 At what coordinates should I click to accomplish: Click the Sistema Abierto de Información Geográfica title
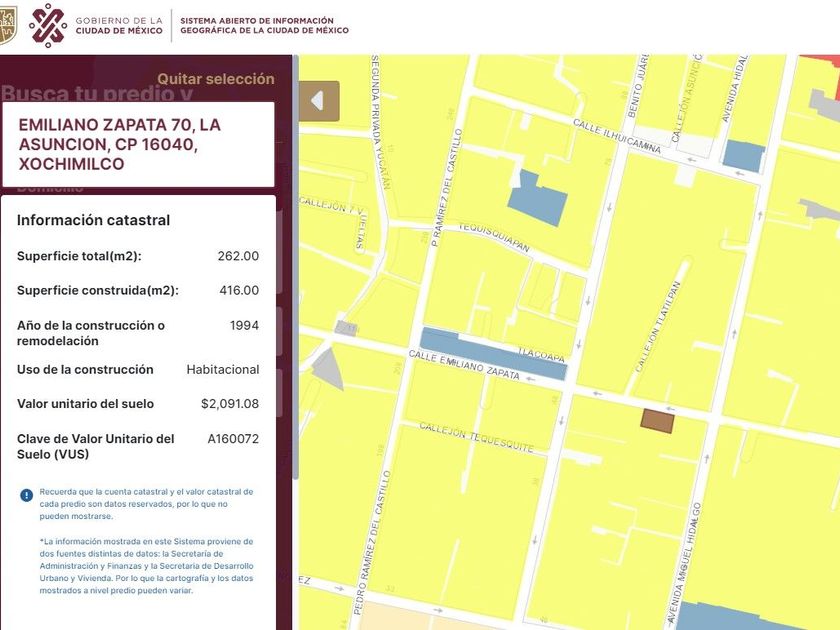click(264, 26)
